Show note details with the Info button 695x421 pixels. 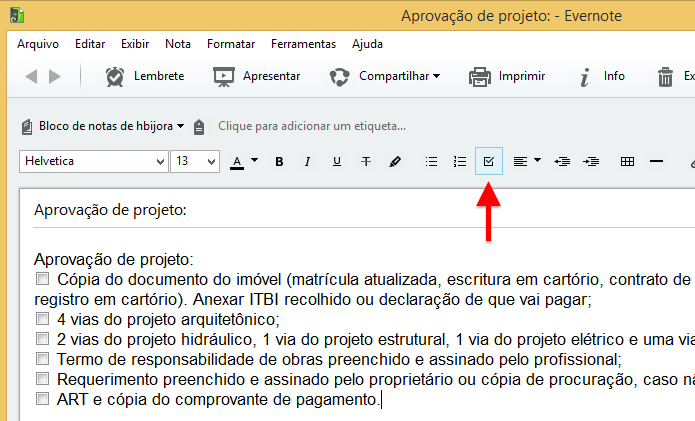coord(603,76)
